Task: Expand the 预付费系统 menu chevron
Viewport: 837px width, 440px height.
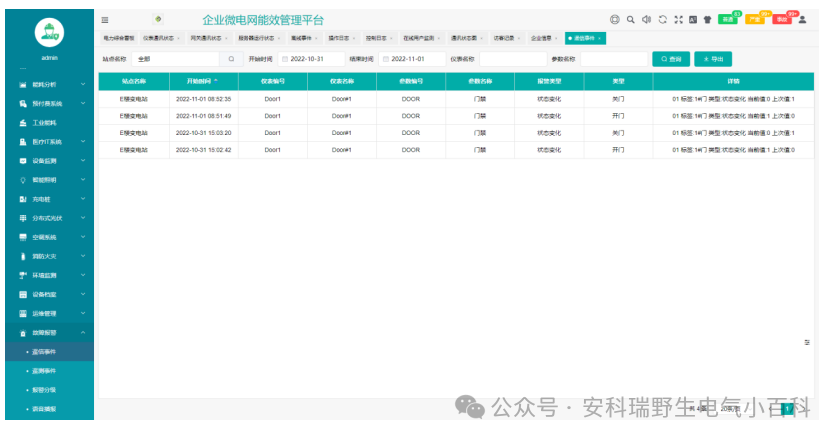Action: (83, 104)
